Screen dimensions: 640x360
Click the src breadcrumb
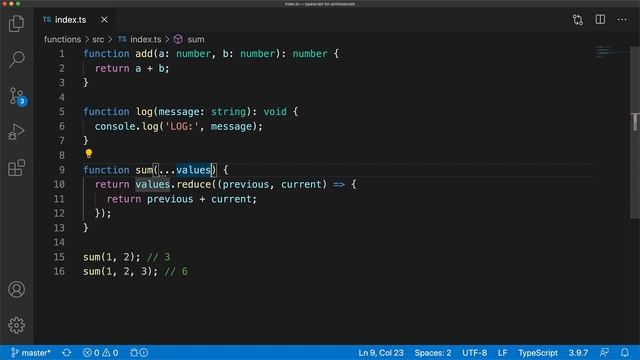point(98,40)
